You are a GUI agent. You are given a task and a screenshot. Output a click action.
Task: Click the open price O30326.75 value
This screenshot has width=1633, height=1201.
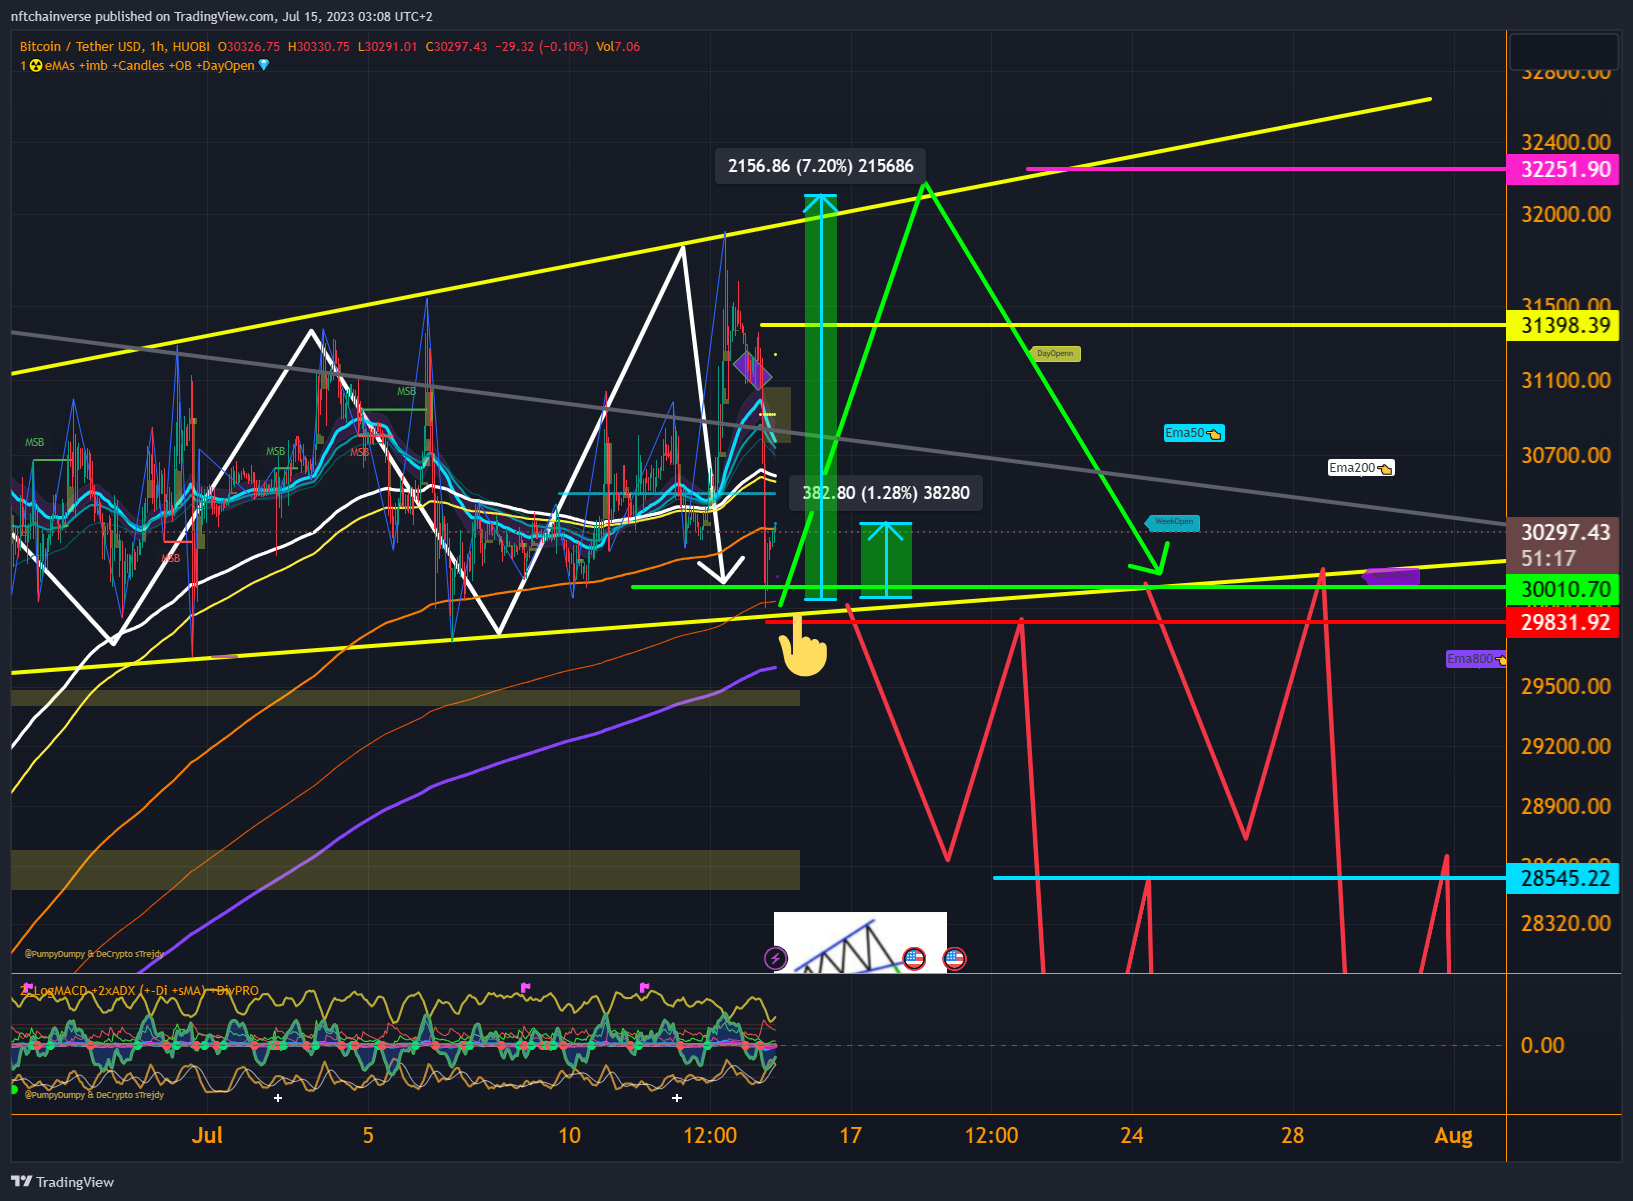[x=249, y=46]
